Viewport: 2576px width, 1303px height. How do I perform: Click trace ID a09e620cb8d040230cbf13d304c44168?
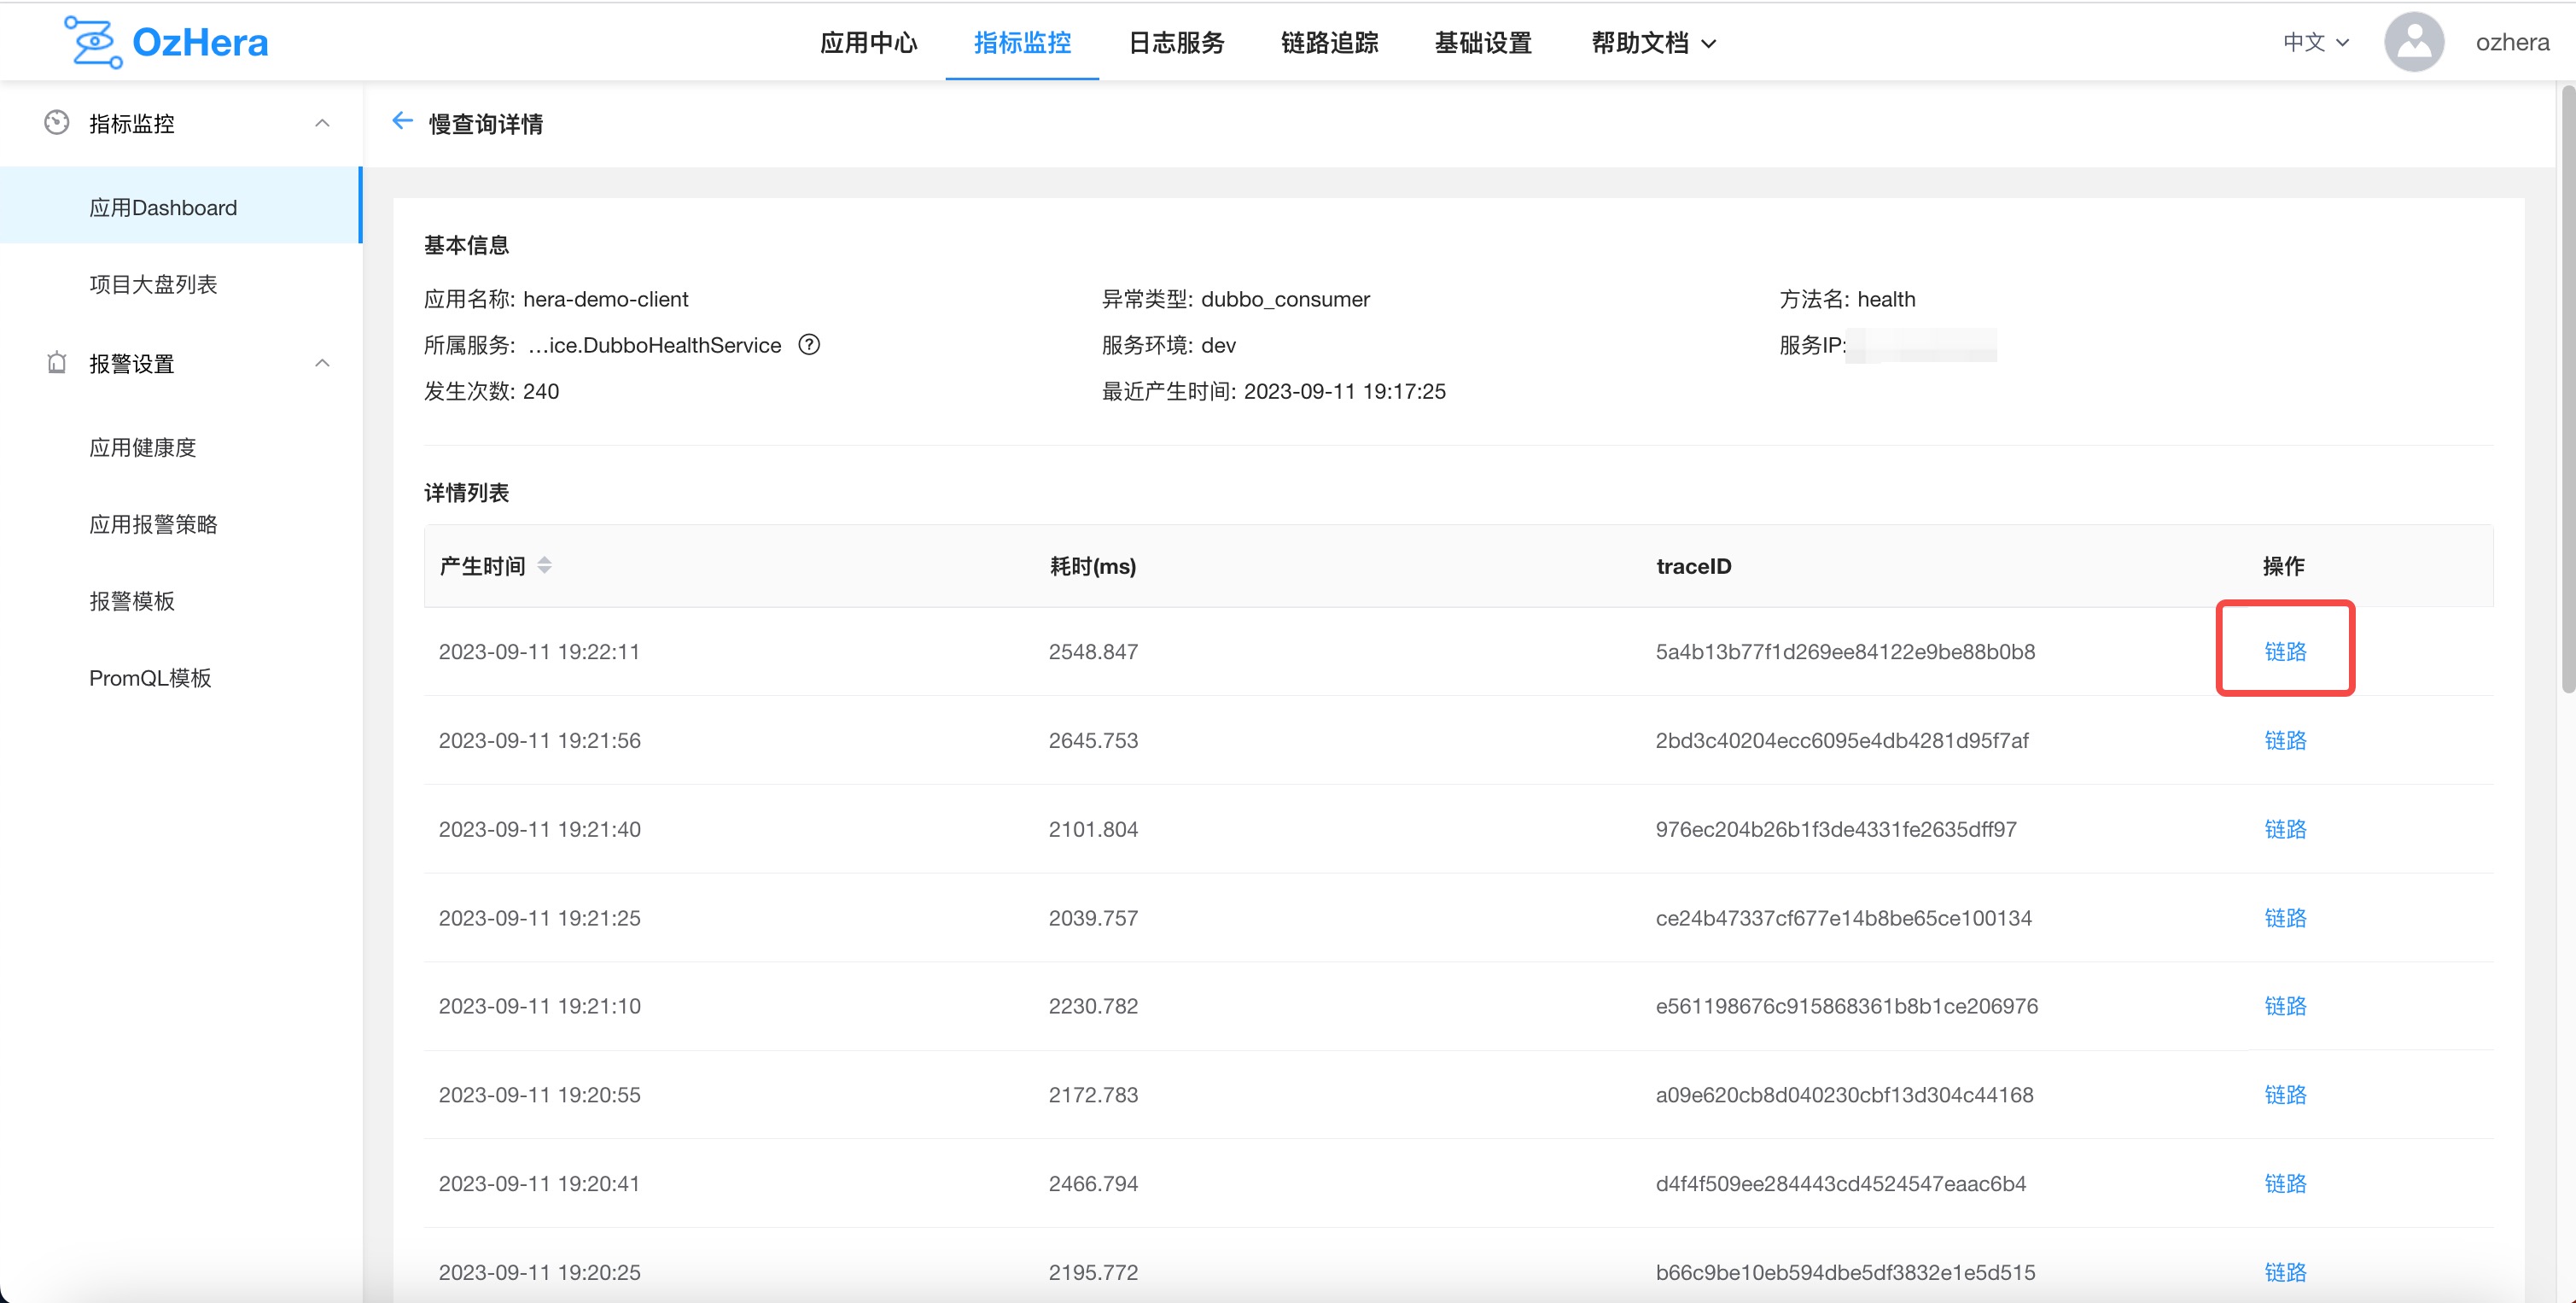[1844, 1095]
